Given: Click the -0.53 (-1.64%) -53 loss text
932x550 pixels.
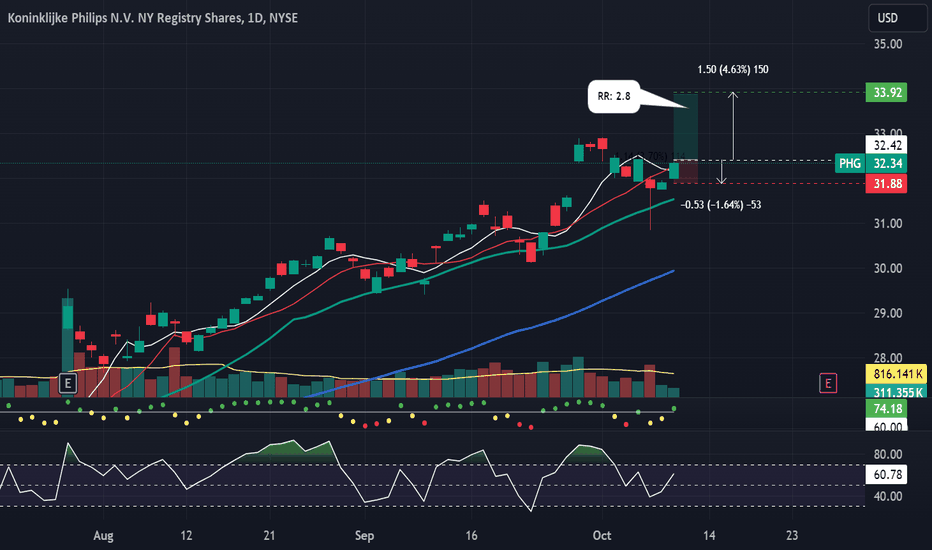Looking at the screenshot, I should tap(720, 205).
